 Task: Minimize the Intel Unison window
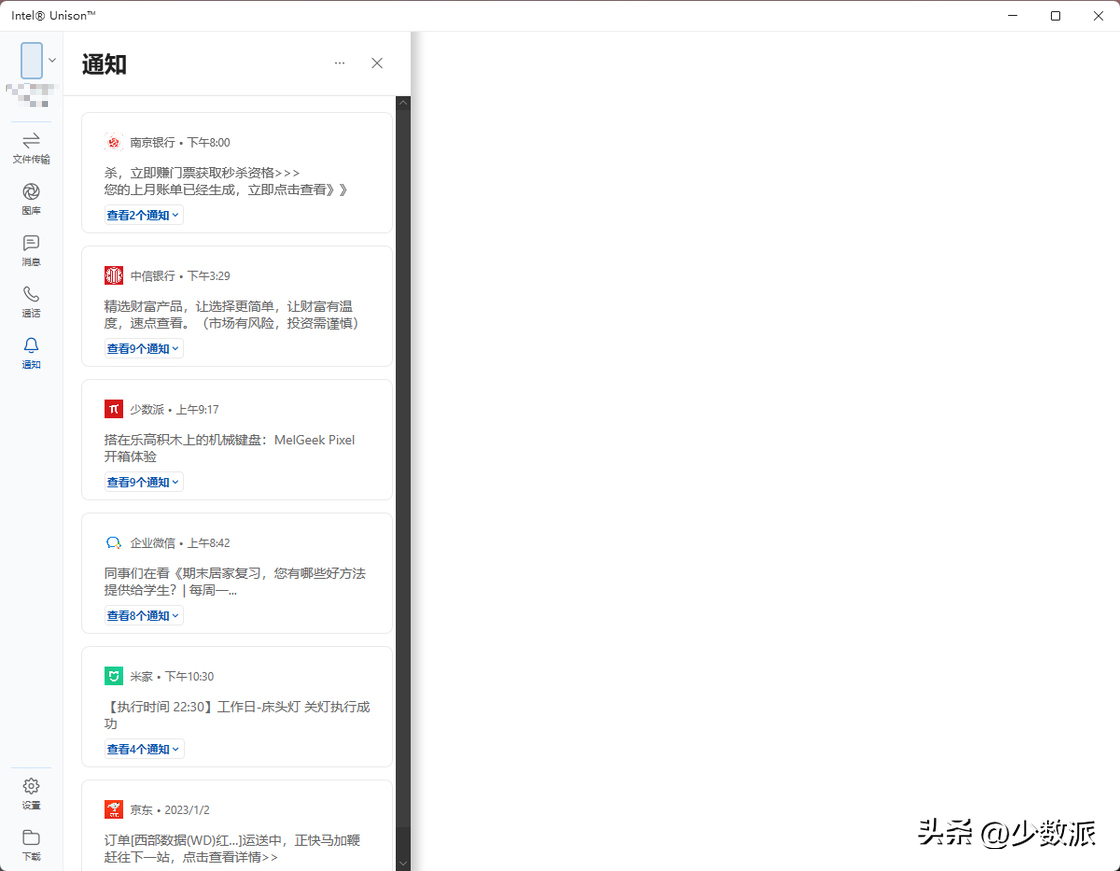coord(1012,16)
